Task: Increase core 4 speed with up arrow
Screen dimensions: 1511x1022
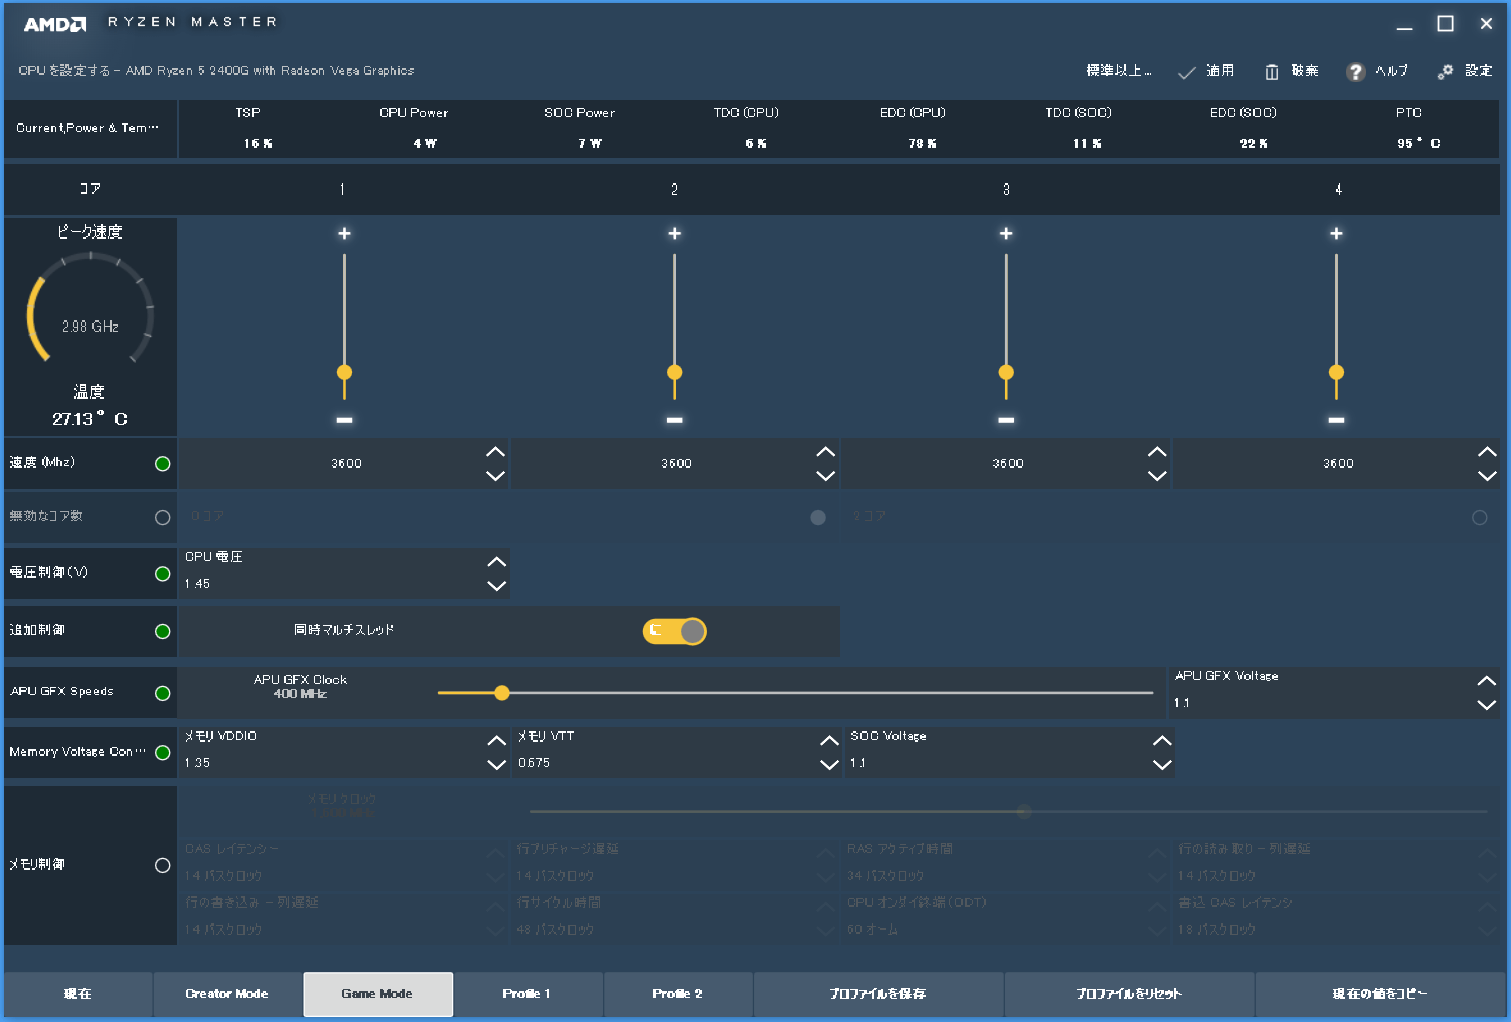Action: point(1487,452)
